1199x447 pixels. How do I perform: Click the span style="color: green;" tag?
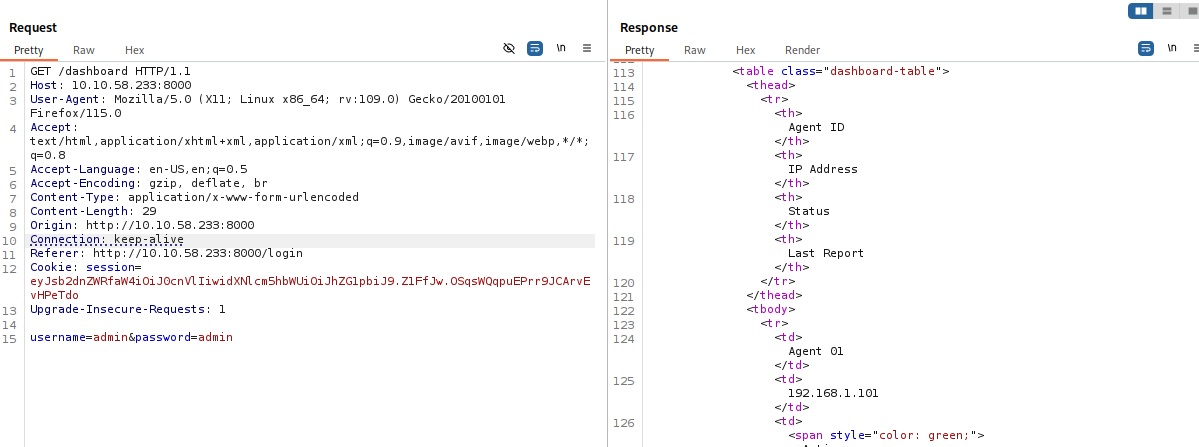tap(886, 436)
